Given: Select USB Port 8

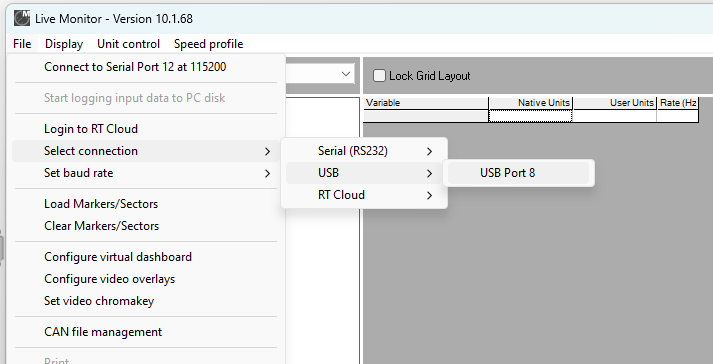Looking at the screenshot, I should (x=518, y=173).
